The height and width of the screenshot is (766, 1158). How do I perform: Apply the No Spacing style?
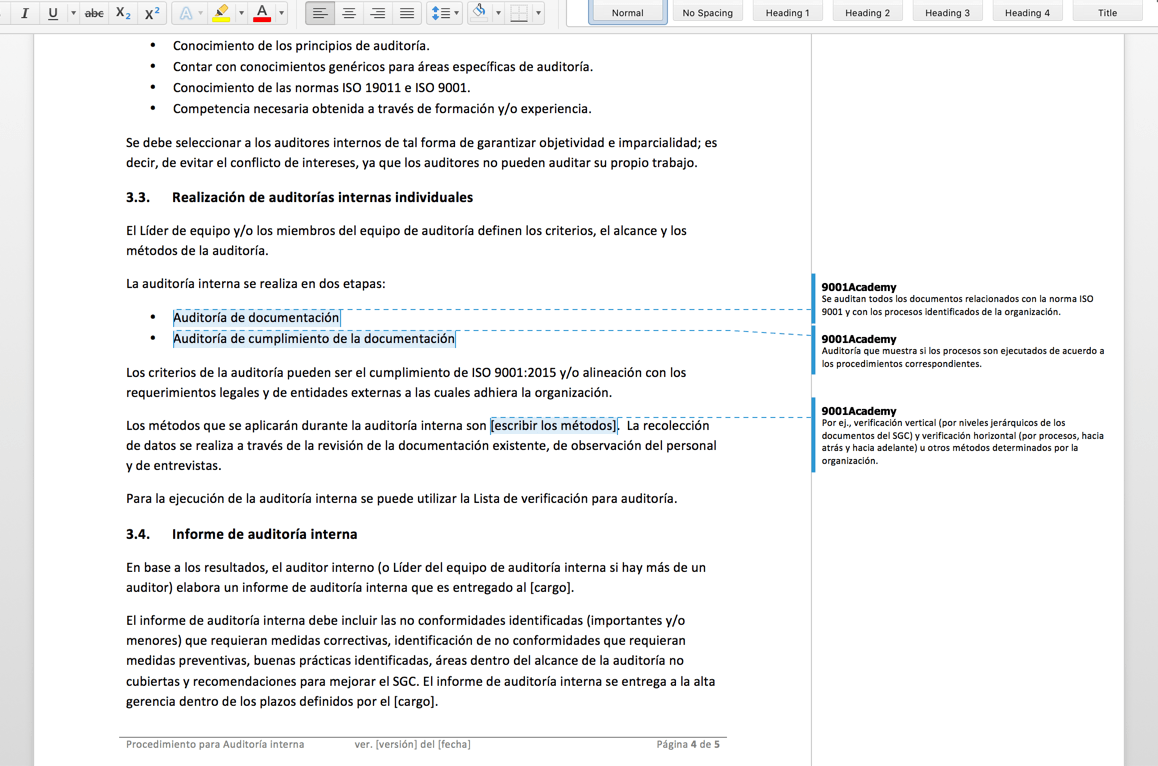(x=707, y=13)
